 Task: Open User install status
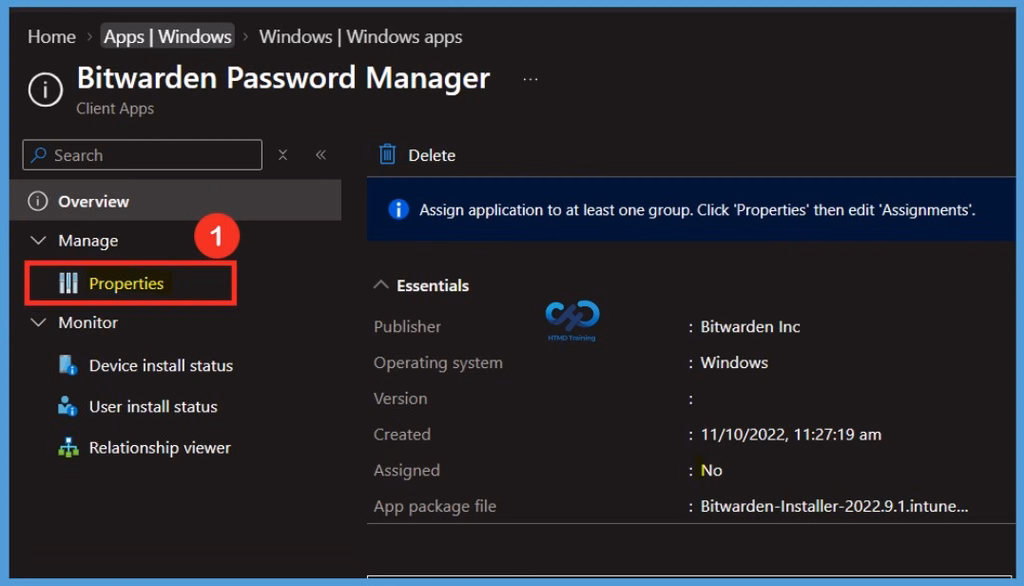[153, 406]
